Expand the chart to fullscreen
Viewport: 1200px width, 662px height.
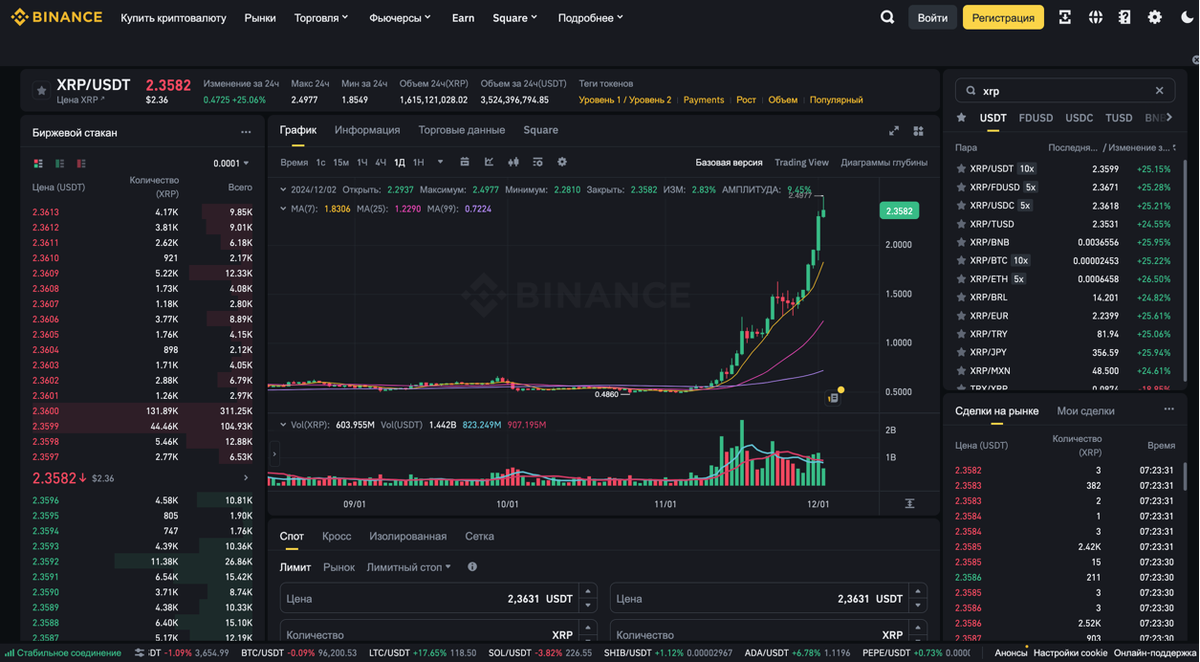pyautogui.click(x=894, y=131)
